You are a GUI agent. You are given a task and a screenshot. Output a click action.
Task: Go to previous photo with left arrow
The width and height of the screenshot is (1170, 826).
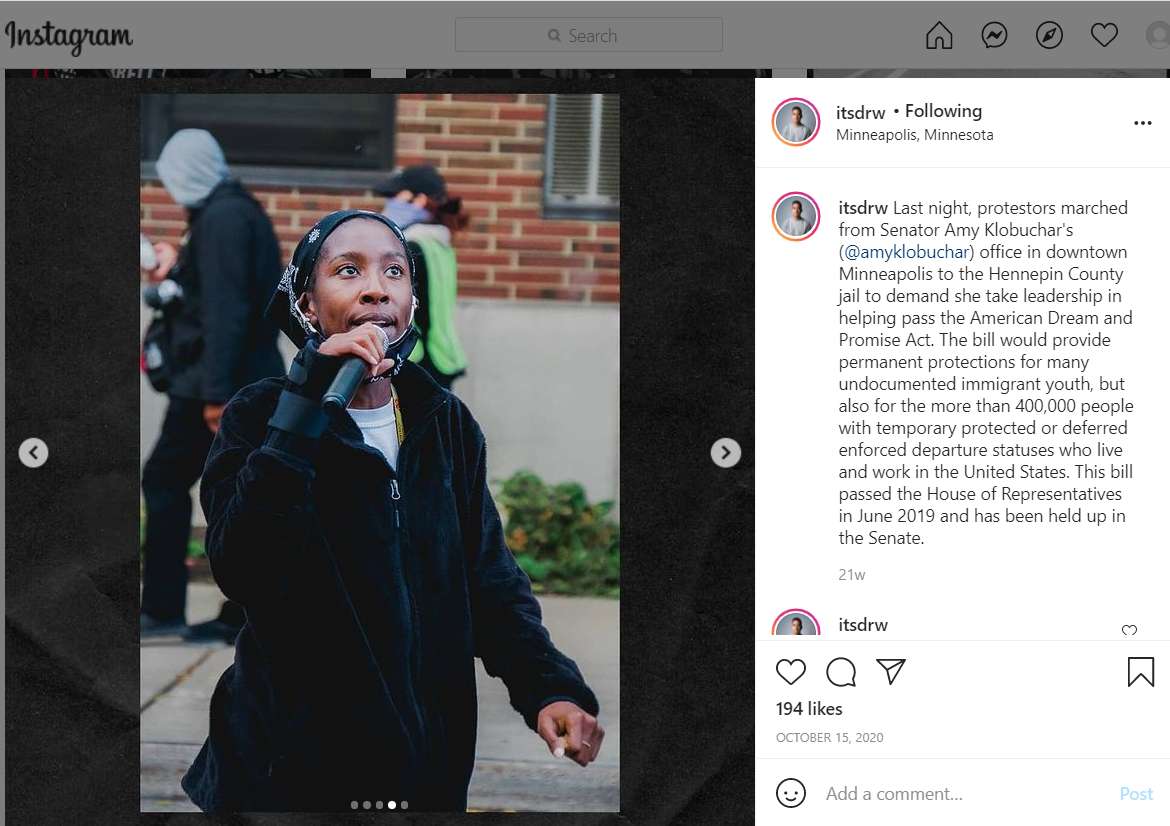34,452
